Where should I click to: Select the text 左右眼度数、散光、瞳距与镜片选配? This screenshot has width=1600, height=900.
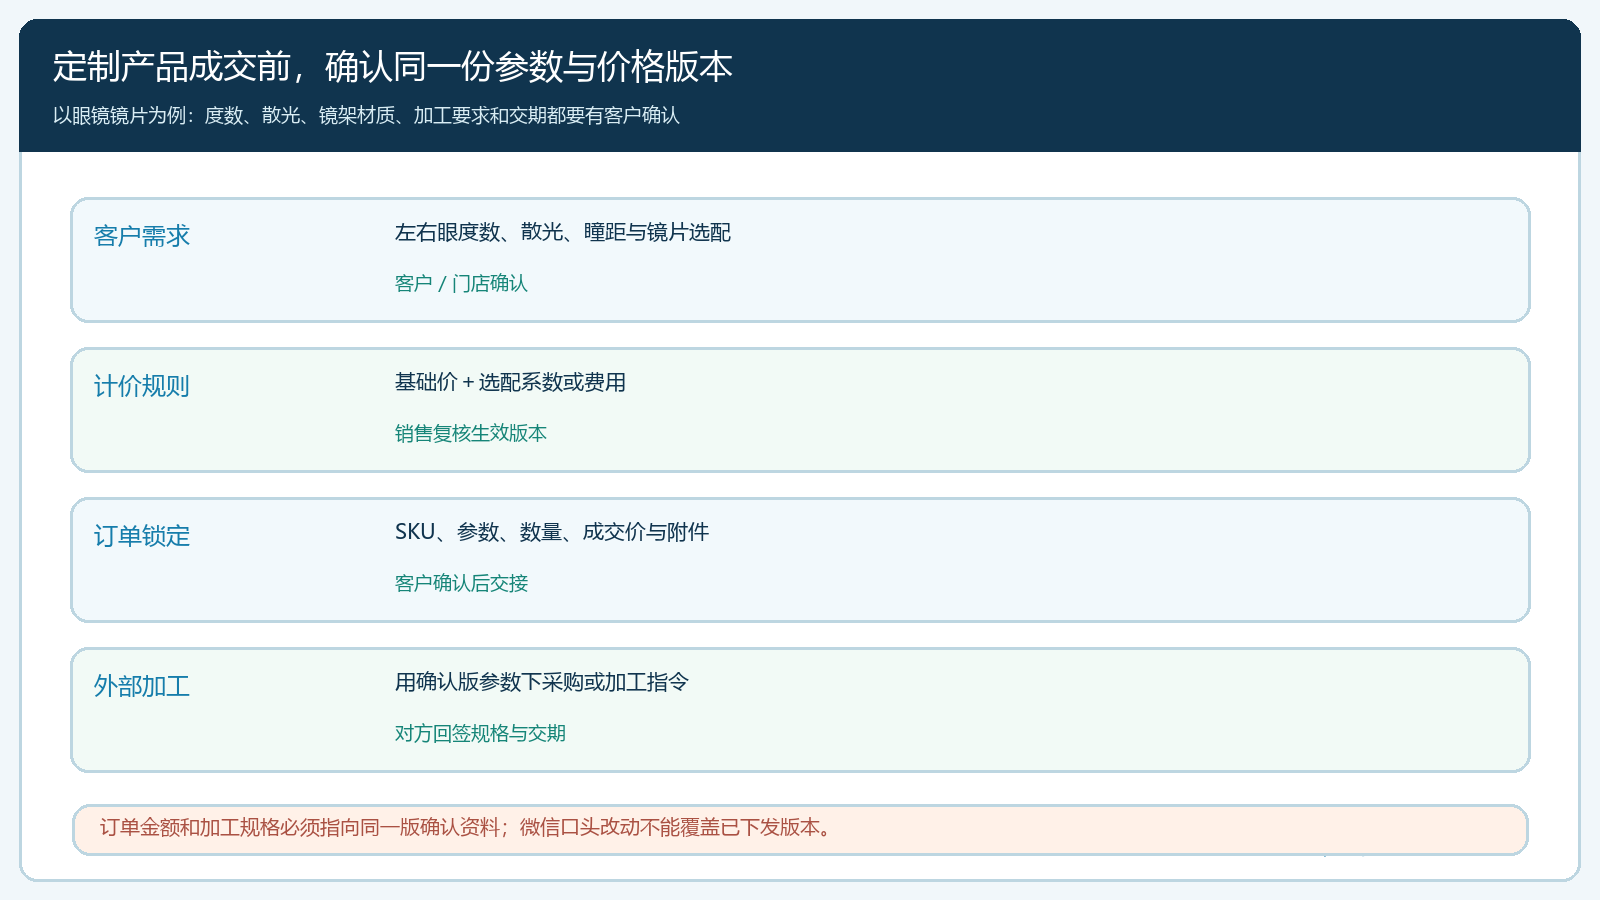[x=562, y=232]
